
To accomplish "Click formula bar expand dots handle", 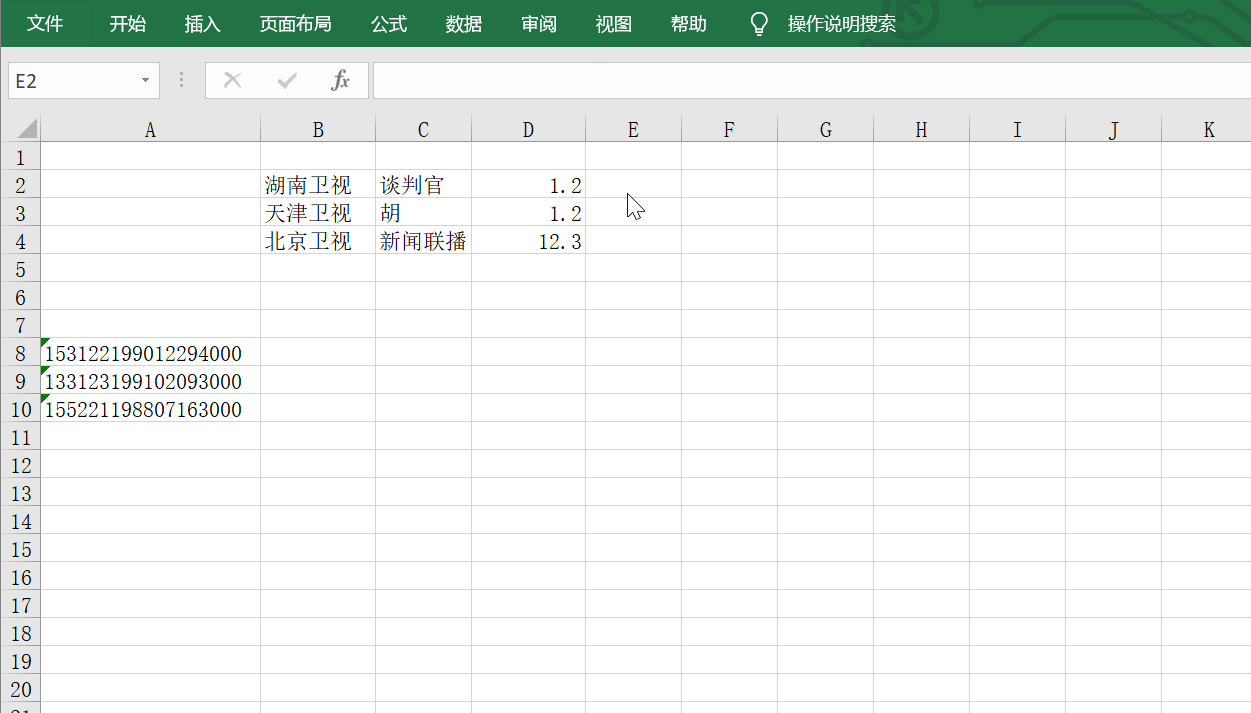I will 181,80.
